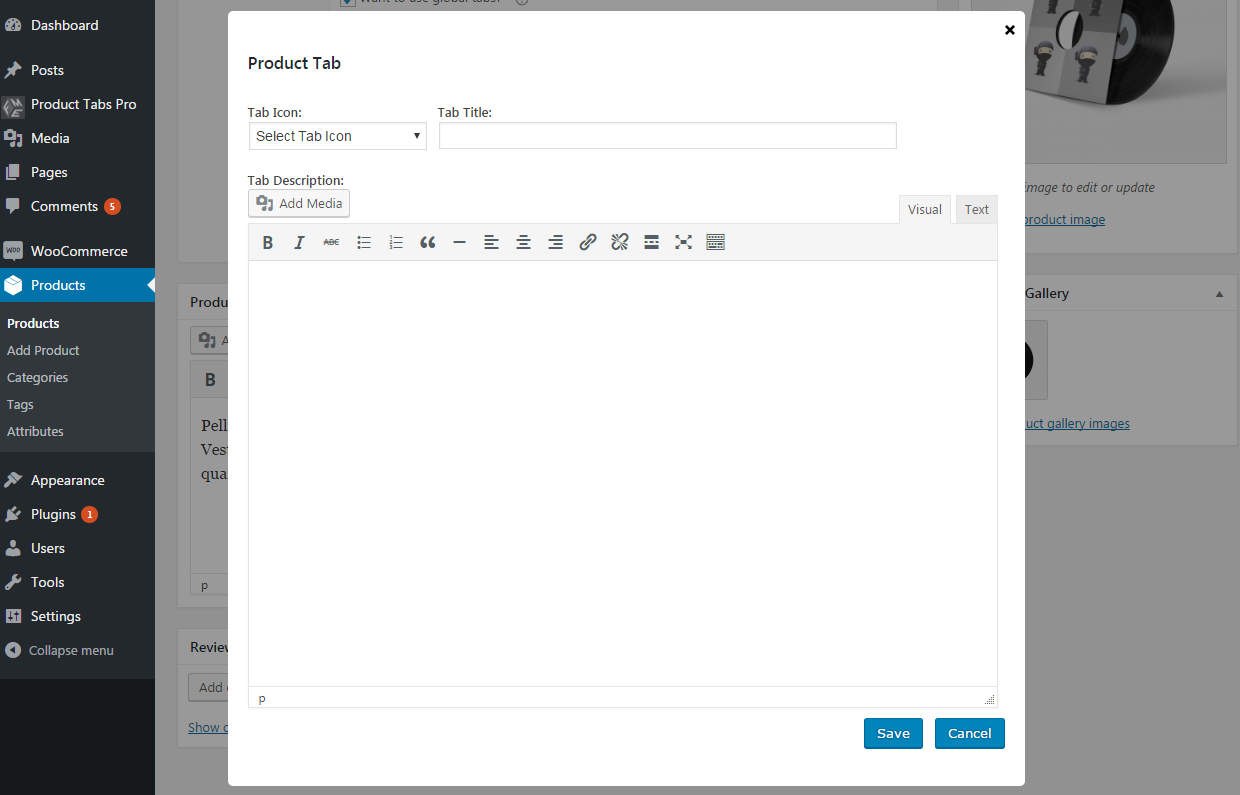Viewport: 1240px width, 795px height.
Task: Open product Tags
Action: [x=20, y=404]
